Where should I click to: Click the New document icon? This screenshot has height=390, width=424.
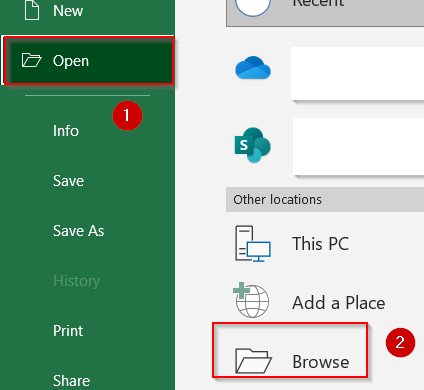coord(32,10)
